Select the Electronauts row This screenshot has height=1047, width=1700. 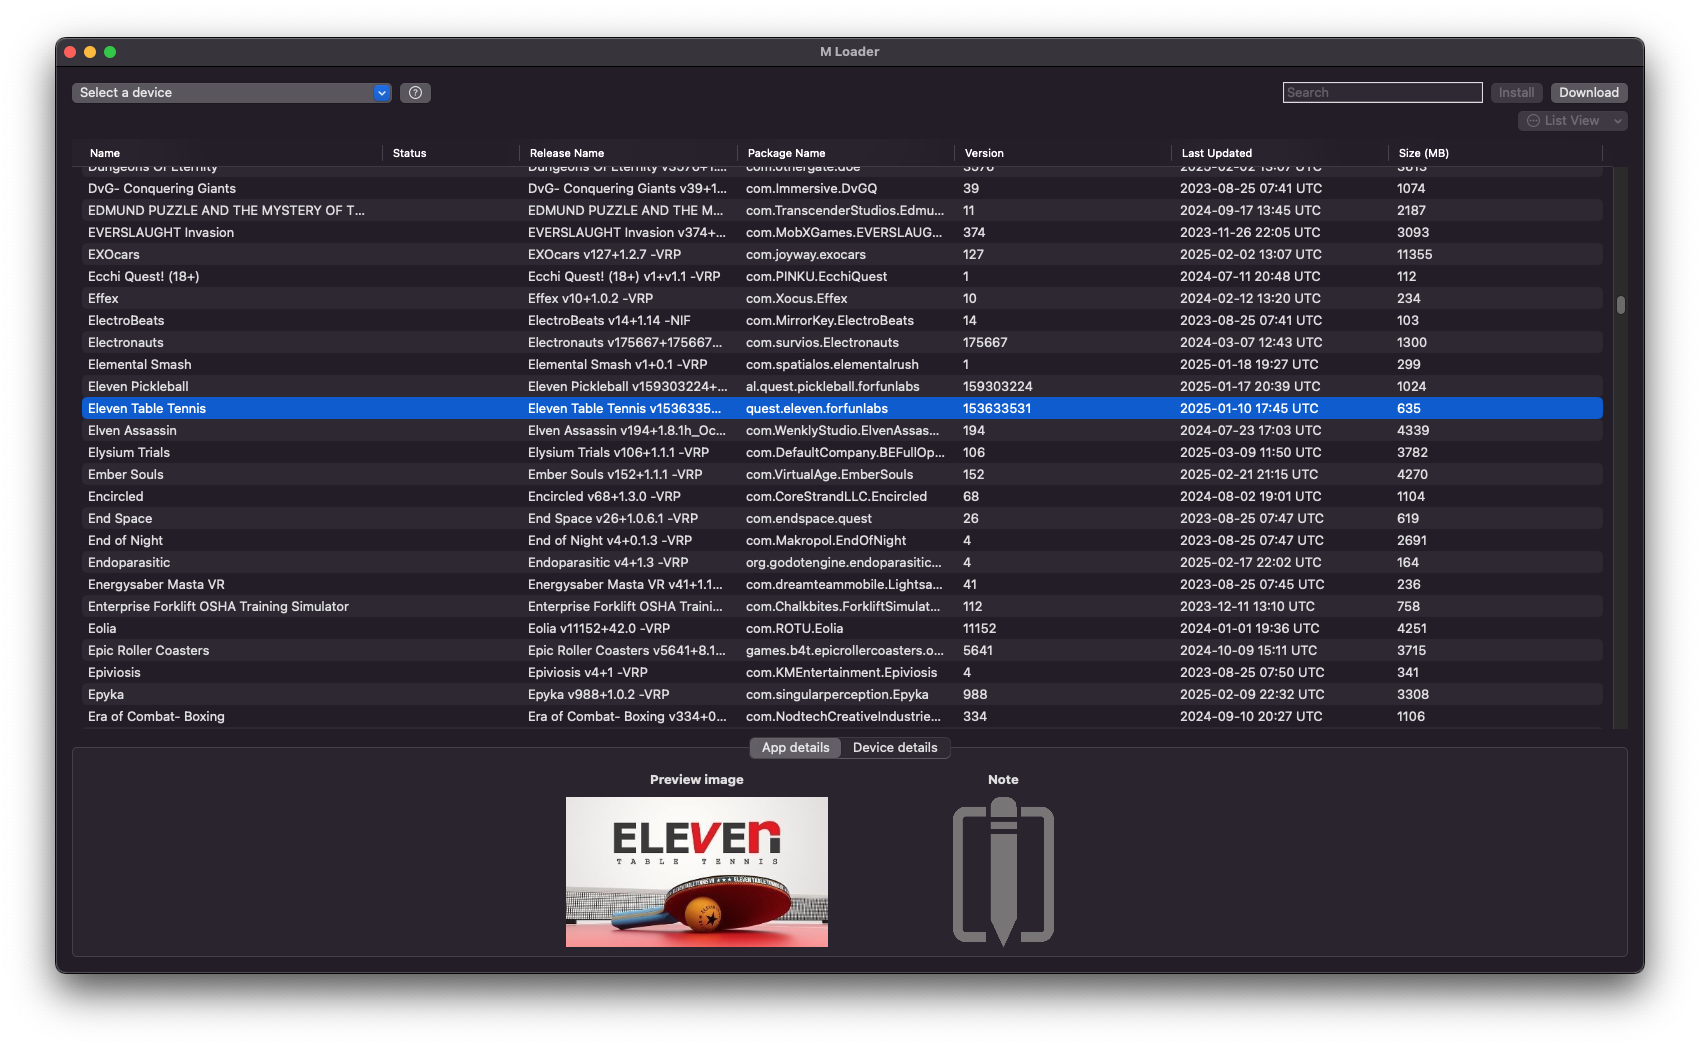842,343
